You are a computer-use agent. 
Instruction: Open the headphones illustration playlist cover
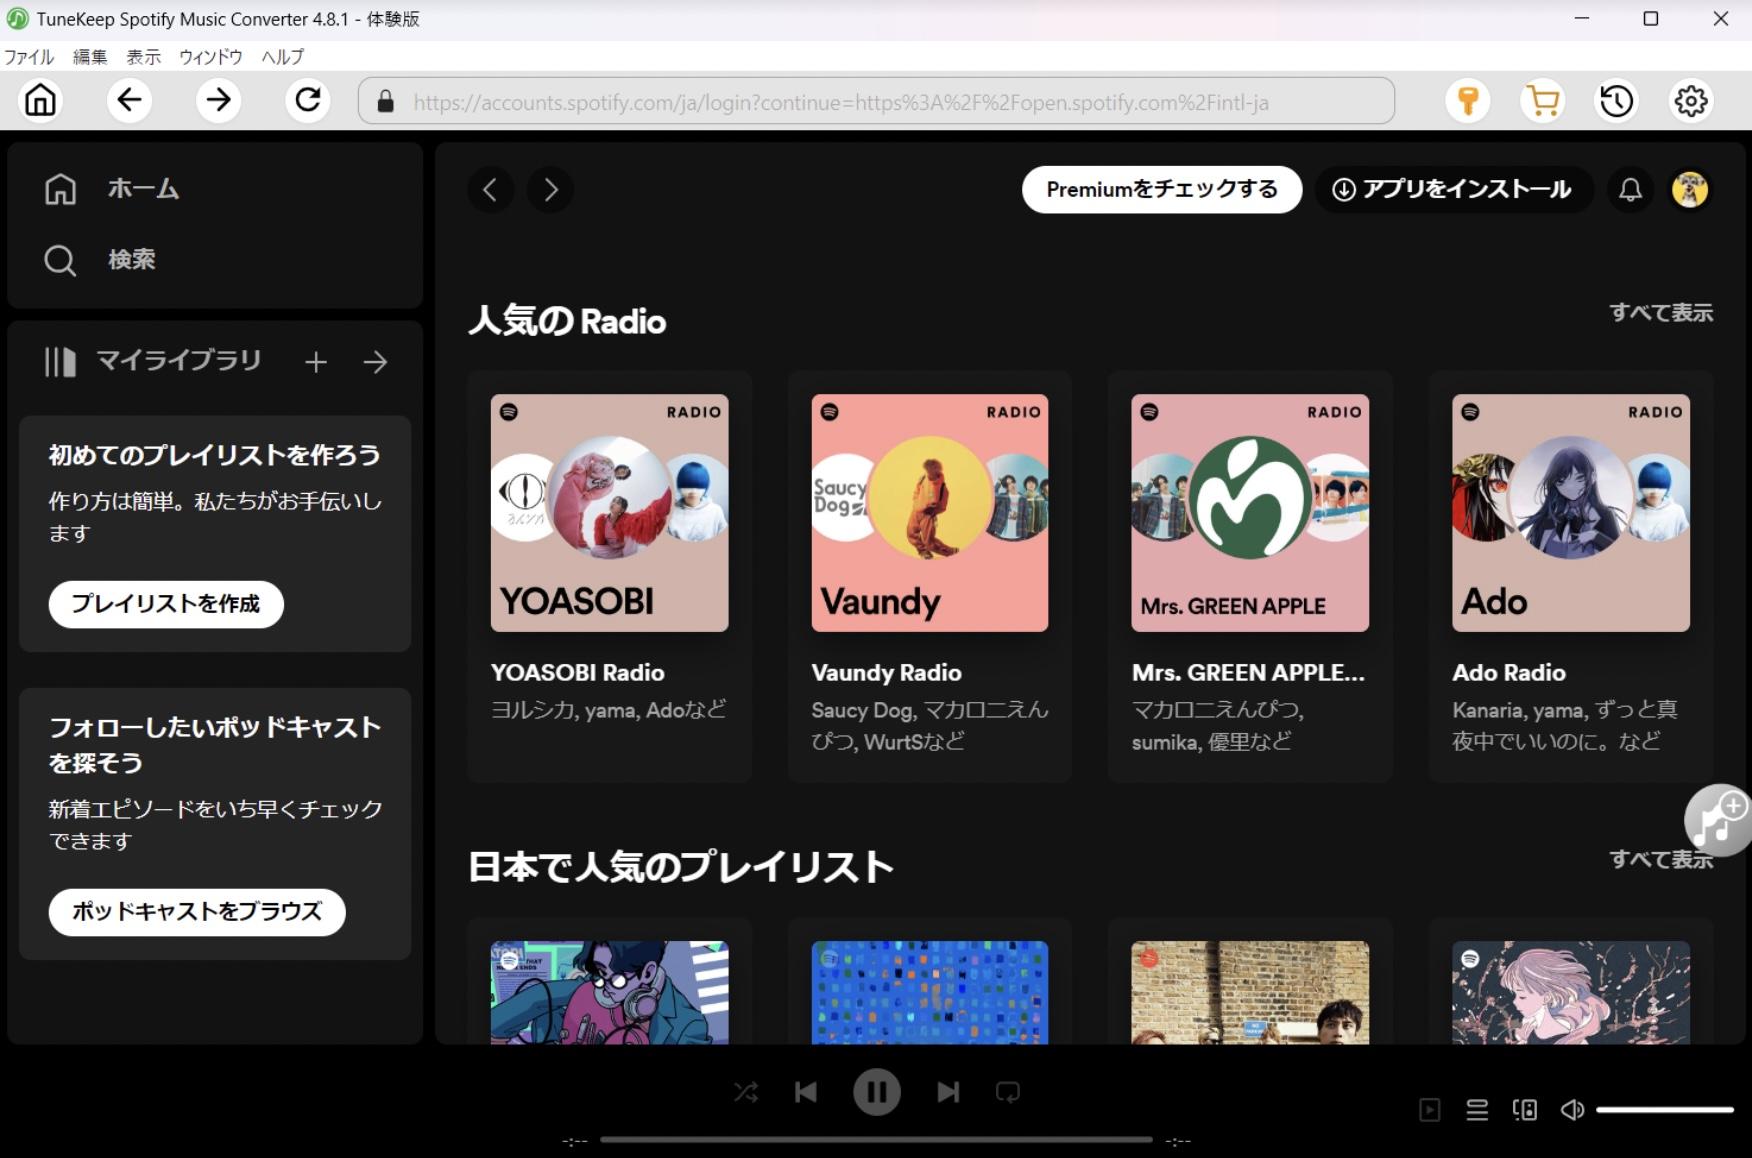[610, 992]
